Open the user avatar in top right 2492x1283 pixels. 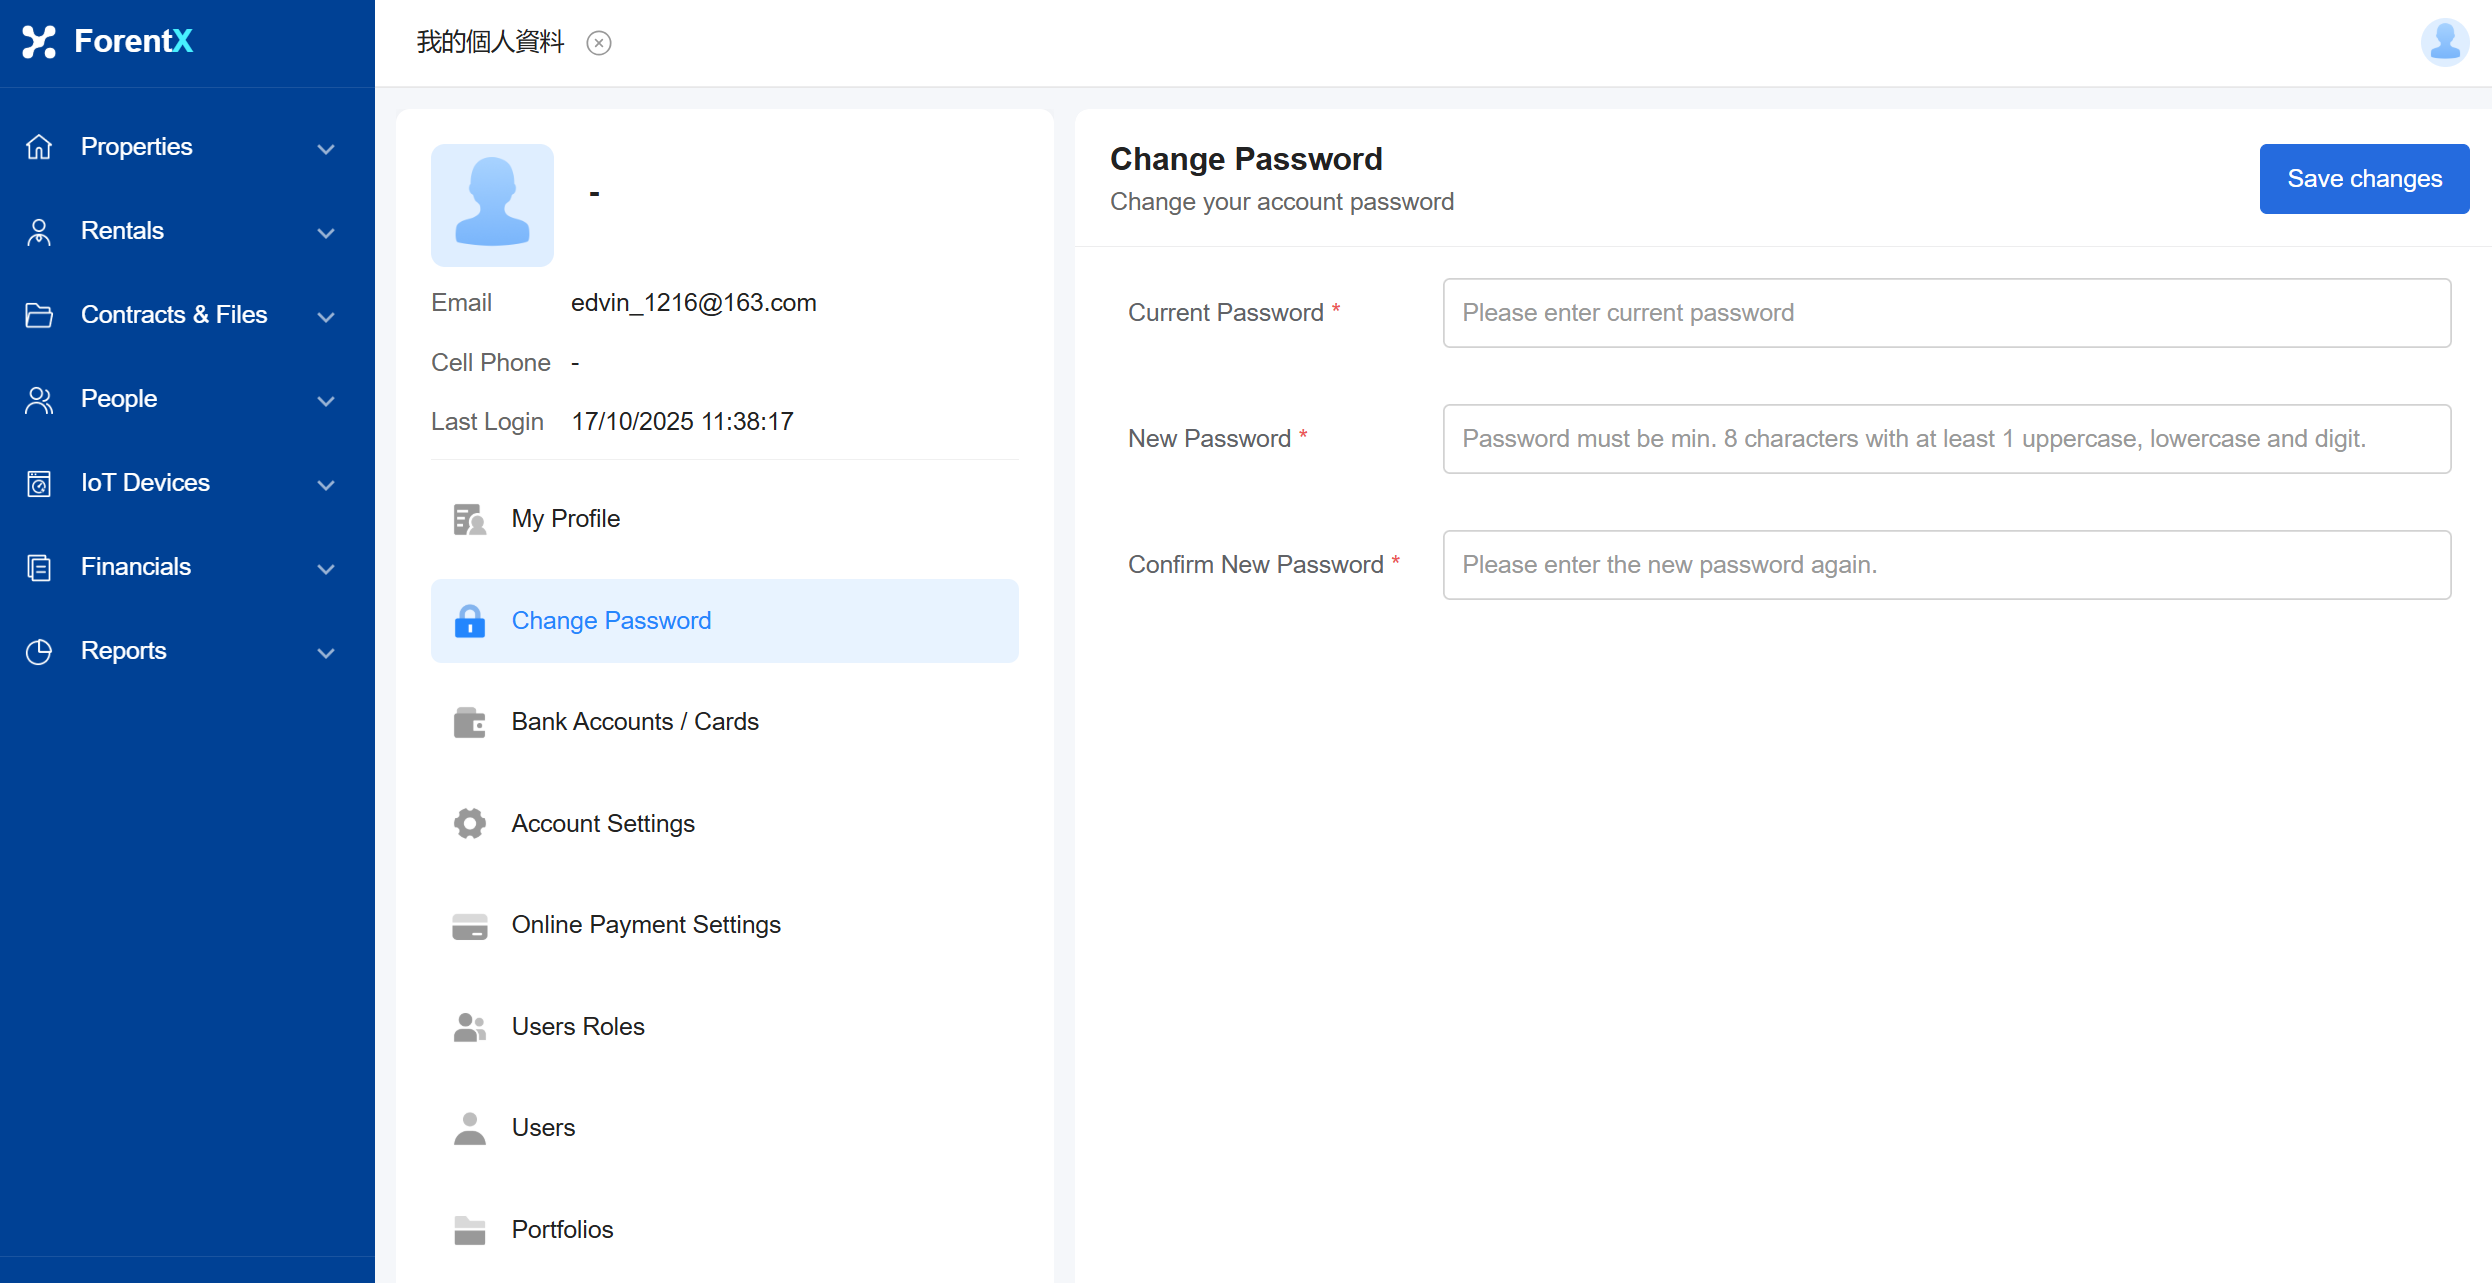point(2444,42)
